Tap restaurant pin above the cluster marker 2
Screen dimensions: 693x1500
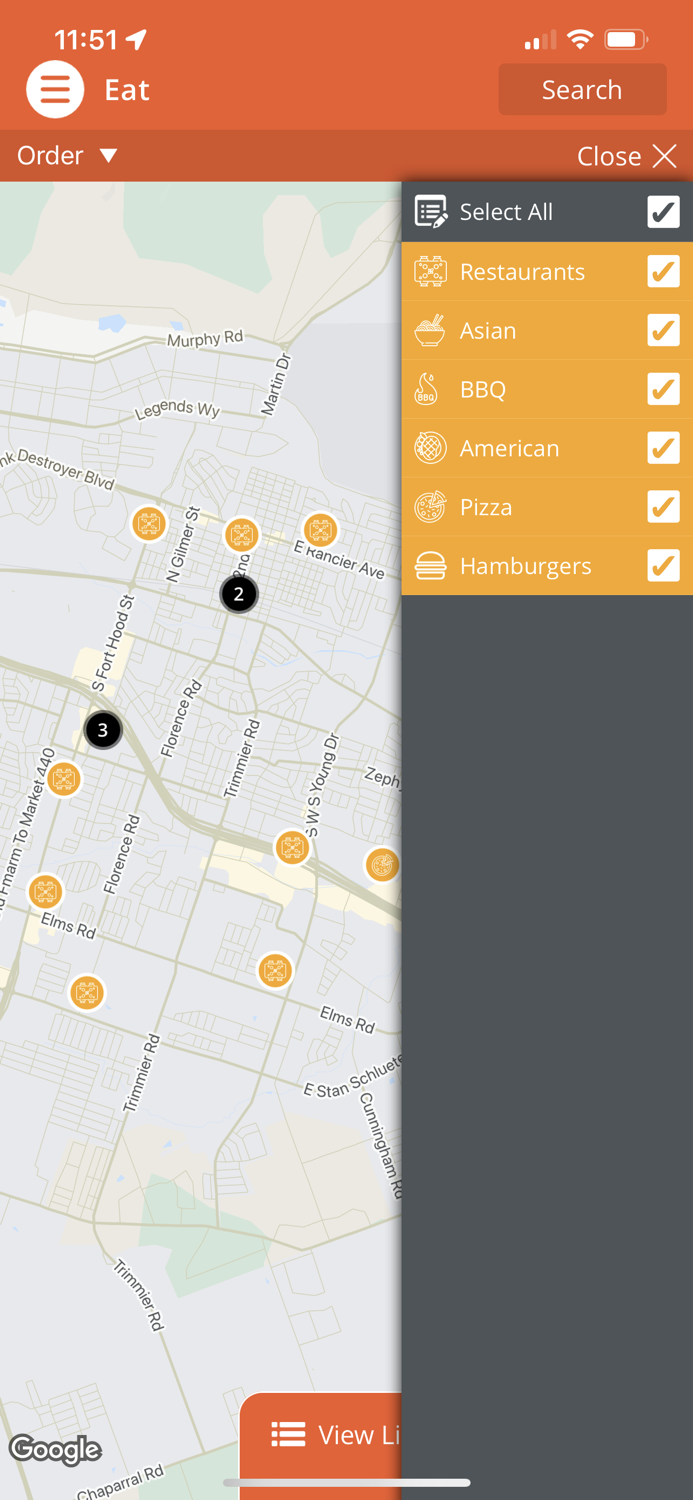point(241,535)
